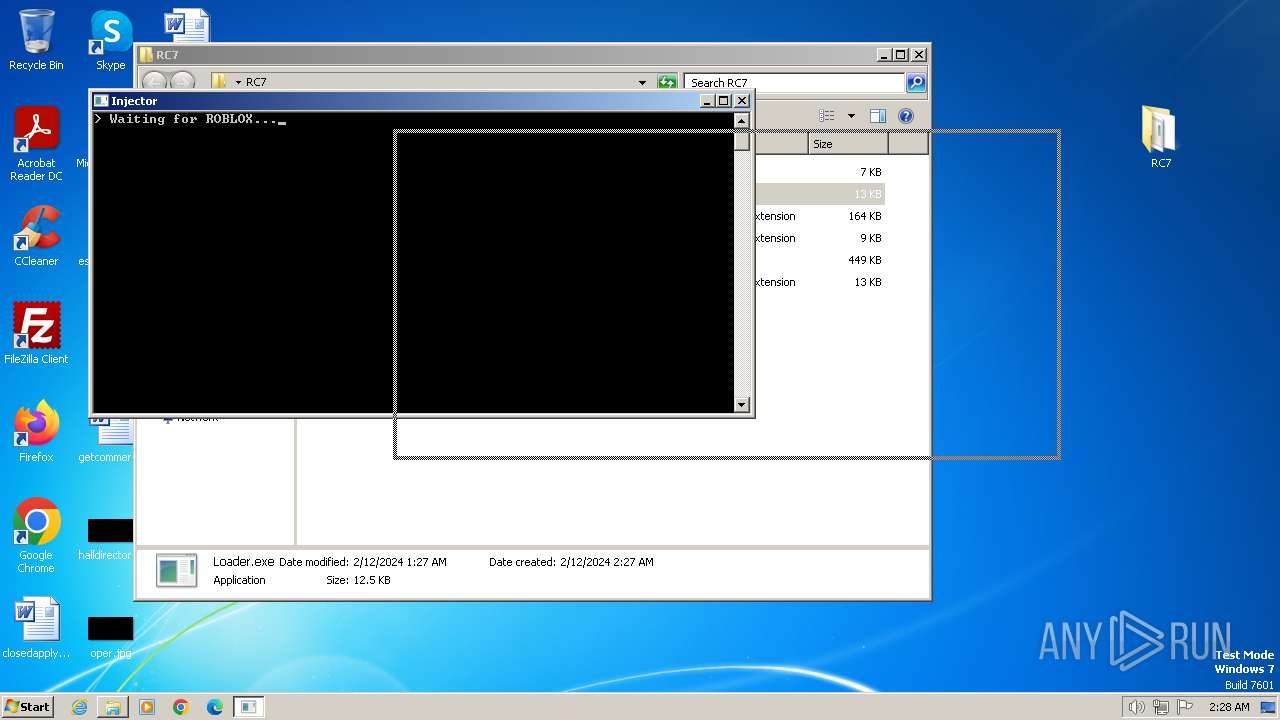The height and width of the screenshot is (720, 1280).
Task: Open the Edge taskbar icon
Action: pyautogui.click(x=215, y=707)
